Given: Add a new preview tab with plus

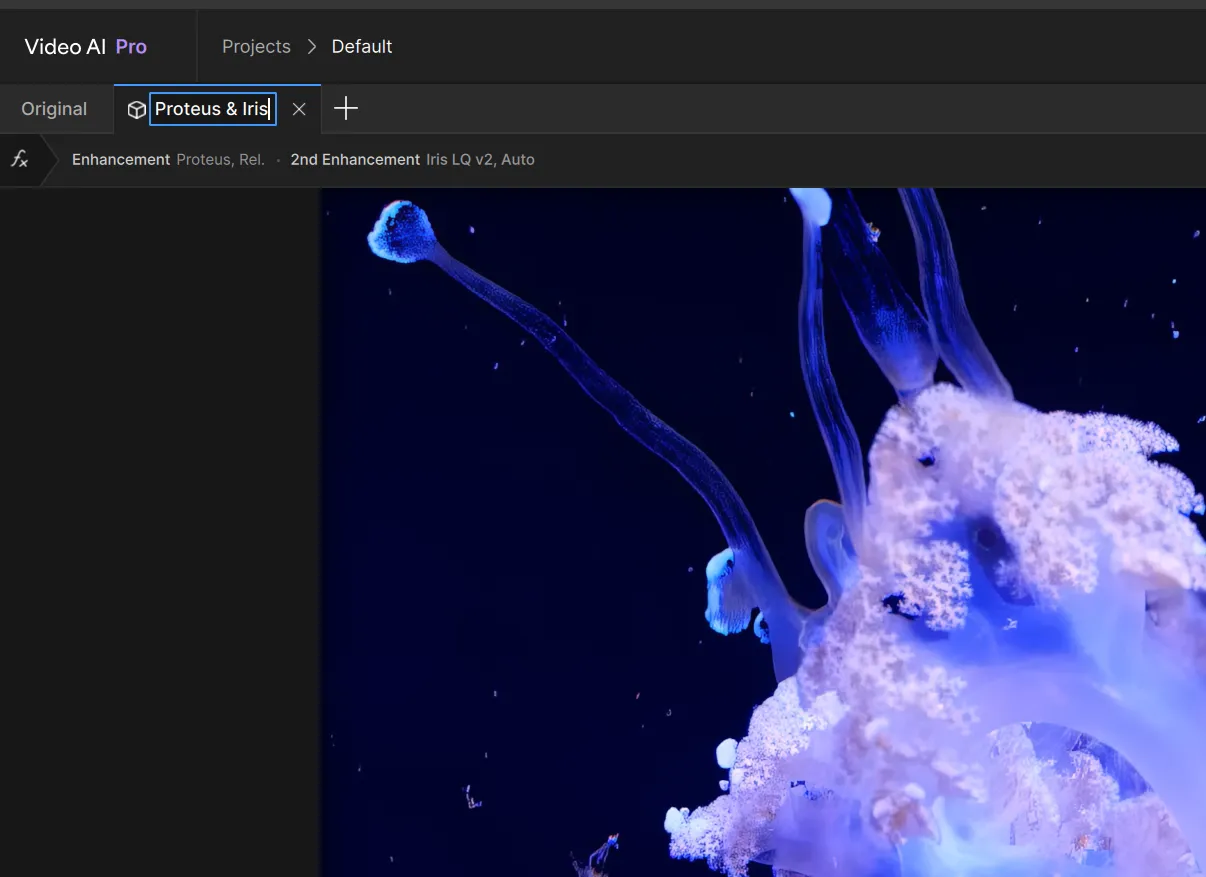Looking at the screenshot, I should (x=345, y=109).
